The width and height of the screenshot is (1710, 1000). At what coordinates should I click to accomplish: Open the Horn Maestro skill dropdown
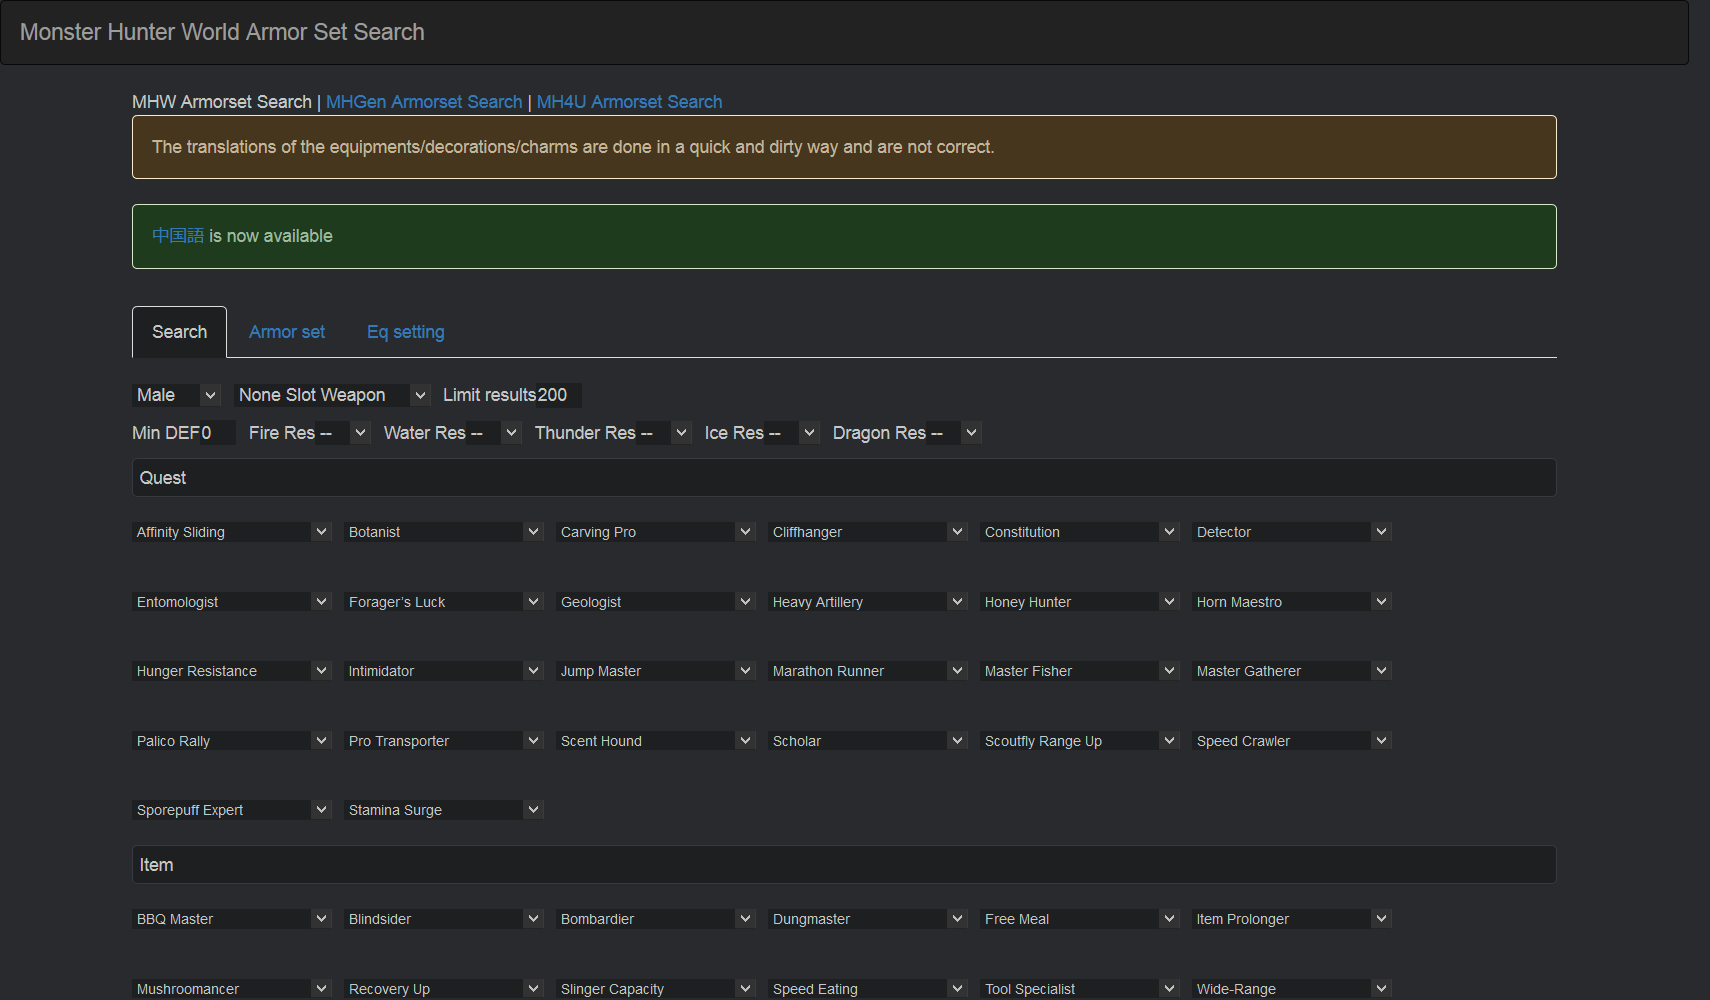click(x=1292, y=602)
